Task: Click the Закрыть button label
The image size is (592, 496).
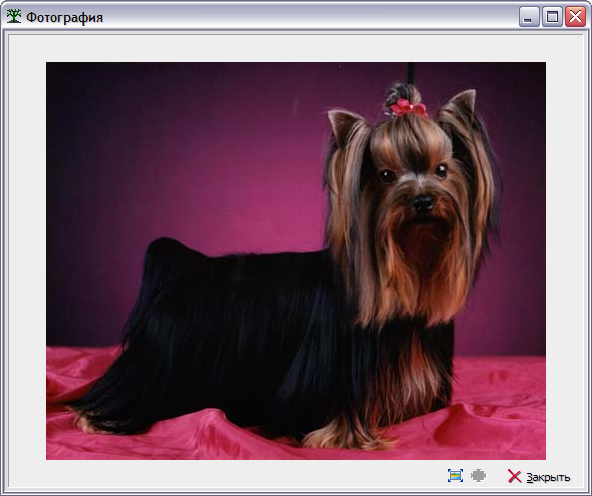Action: tap(548, 478)
